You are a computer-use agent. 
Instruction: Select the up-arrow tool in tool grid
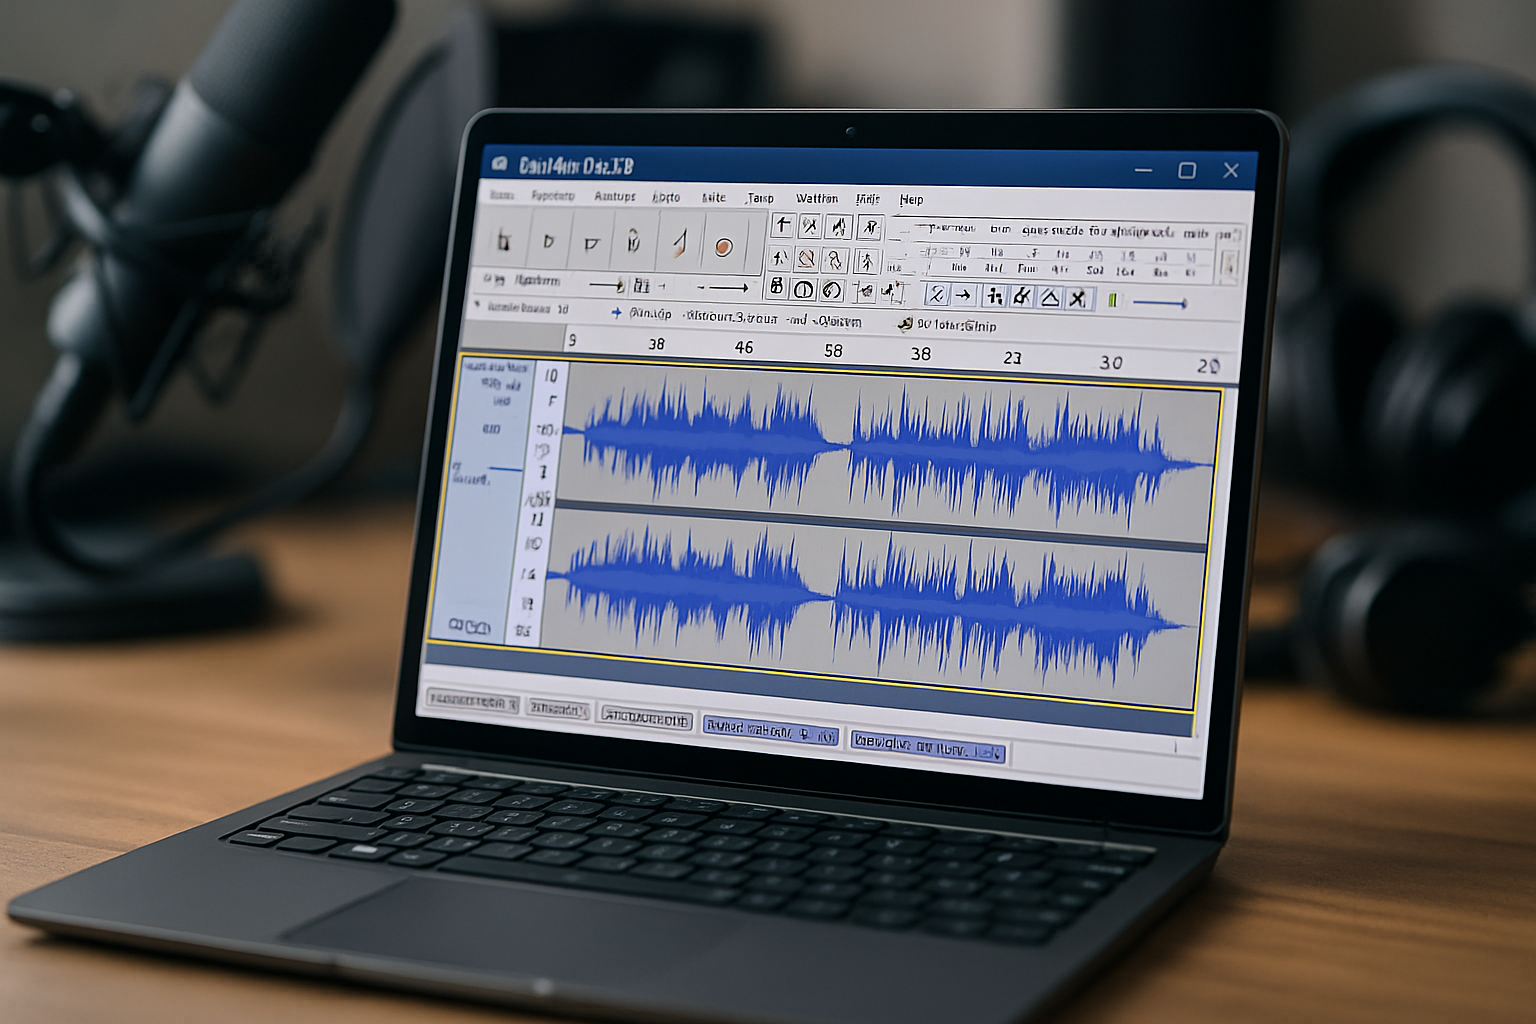tap(783, 225)
